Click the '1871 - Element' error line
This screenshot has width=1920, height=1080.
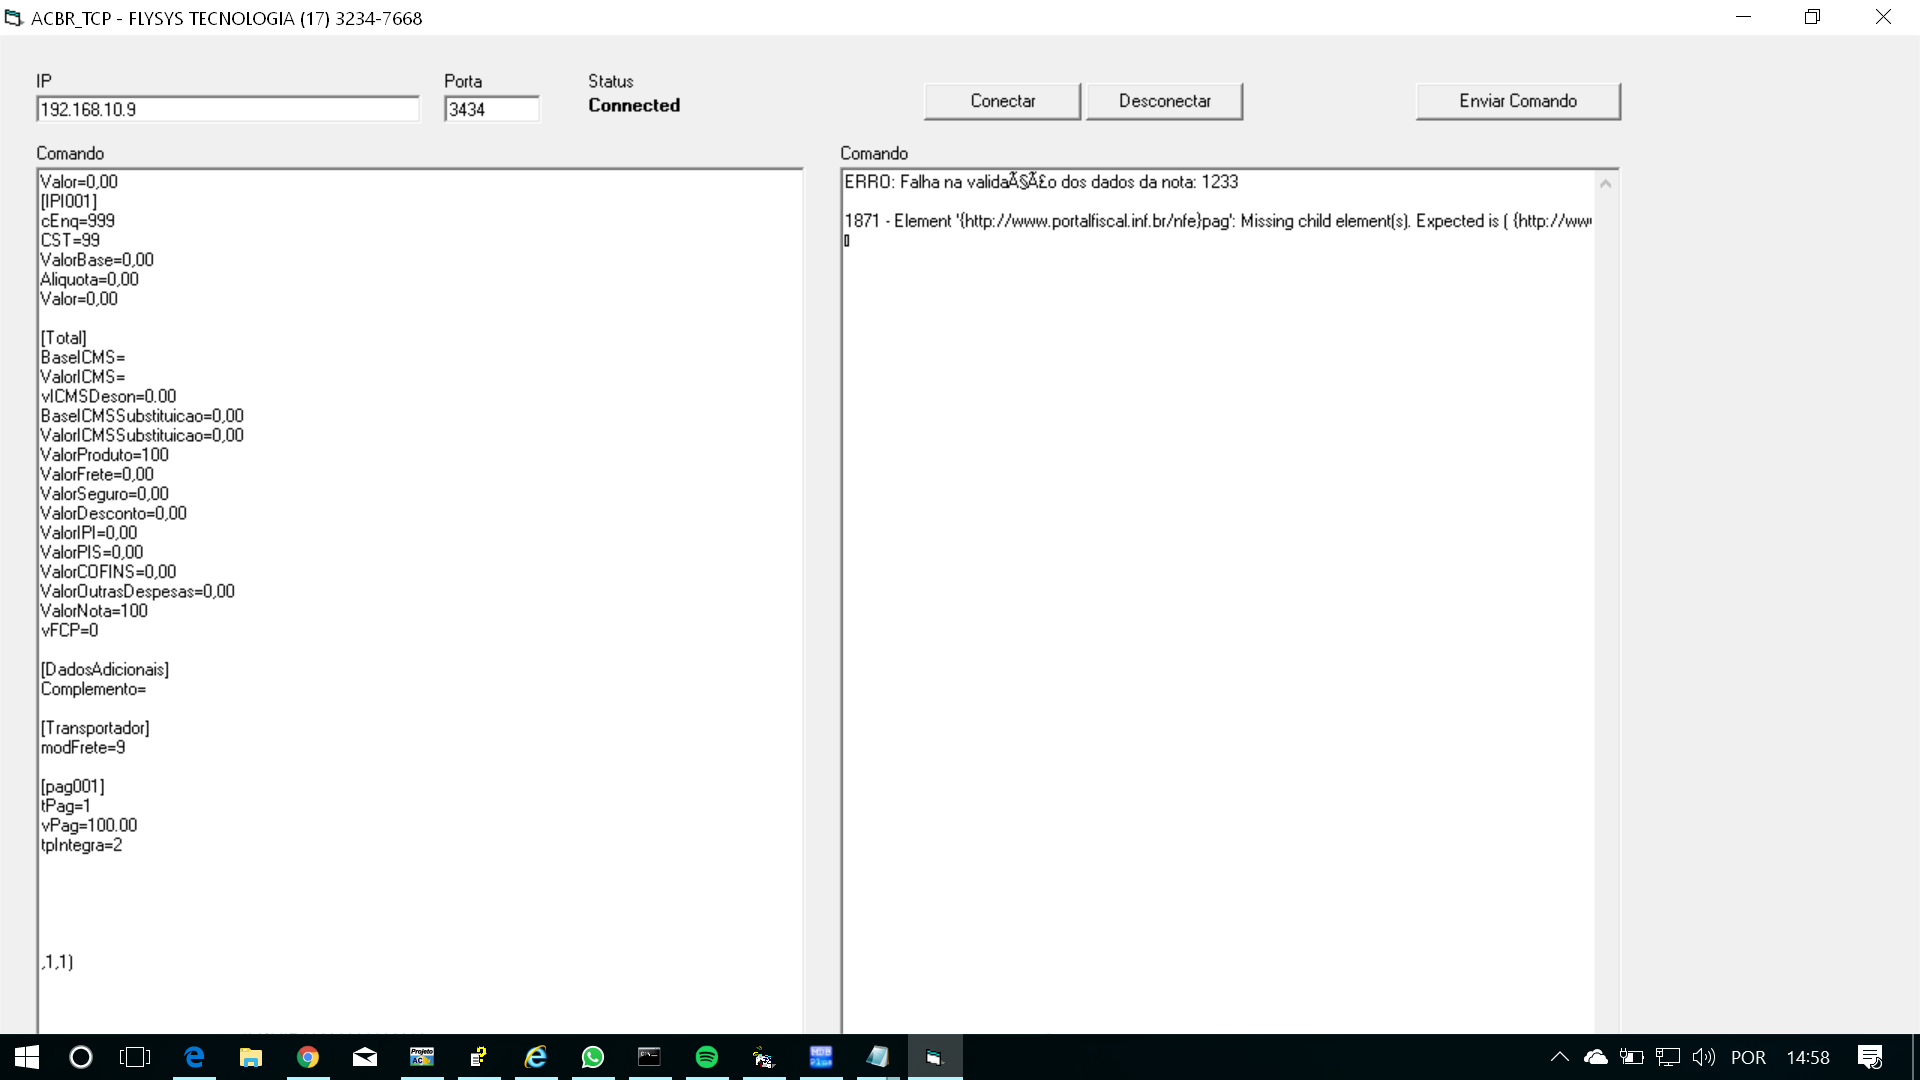[x=1218, y=221]
